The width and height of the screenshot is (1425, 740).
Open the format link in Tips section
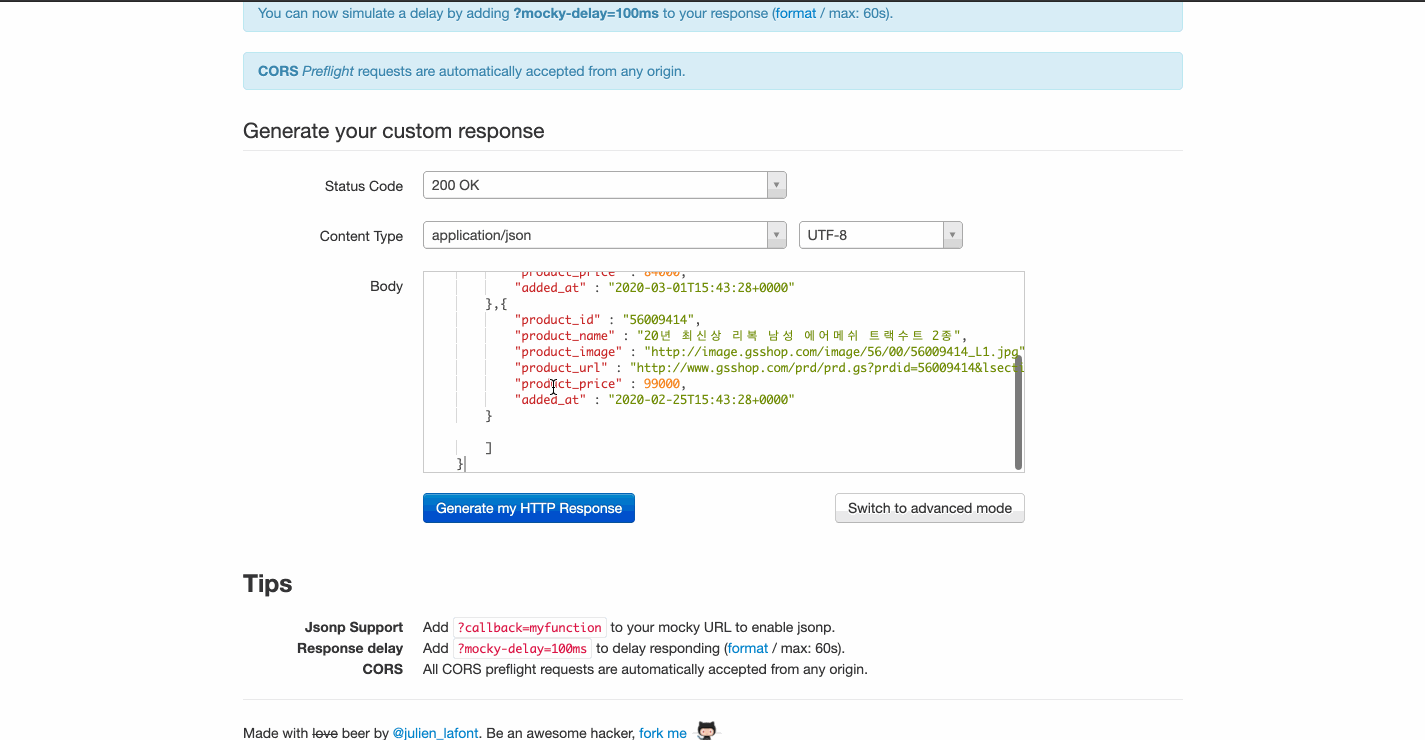point(748,648)
